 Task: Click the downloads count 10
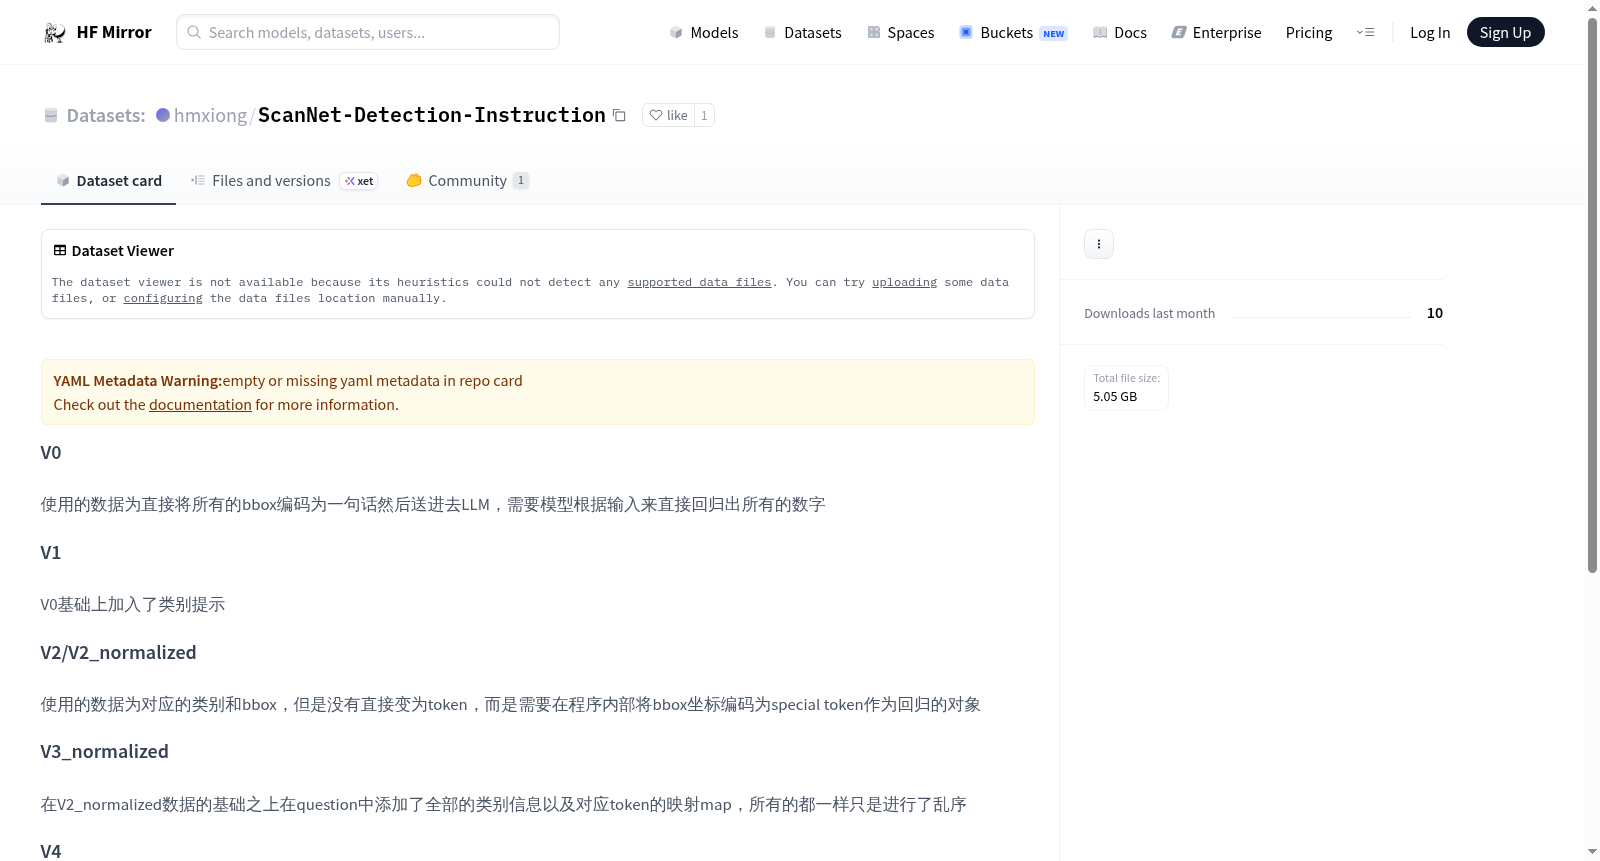pyautogui.click(x=1435, y=313)
